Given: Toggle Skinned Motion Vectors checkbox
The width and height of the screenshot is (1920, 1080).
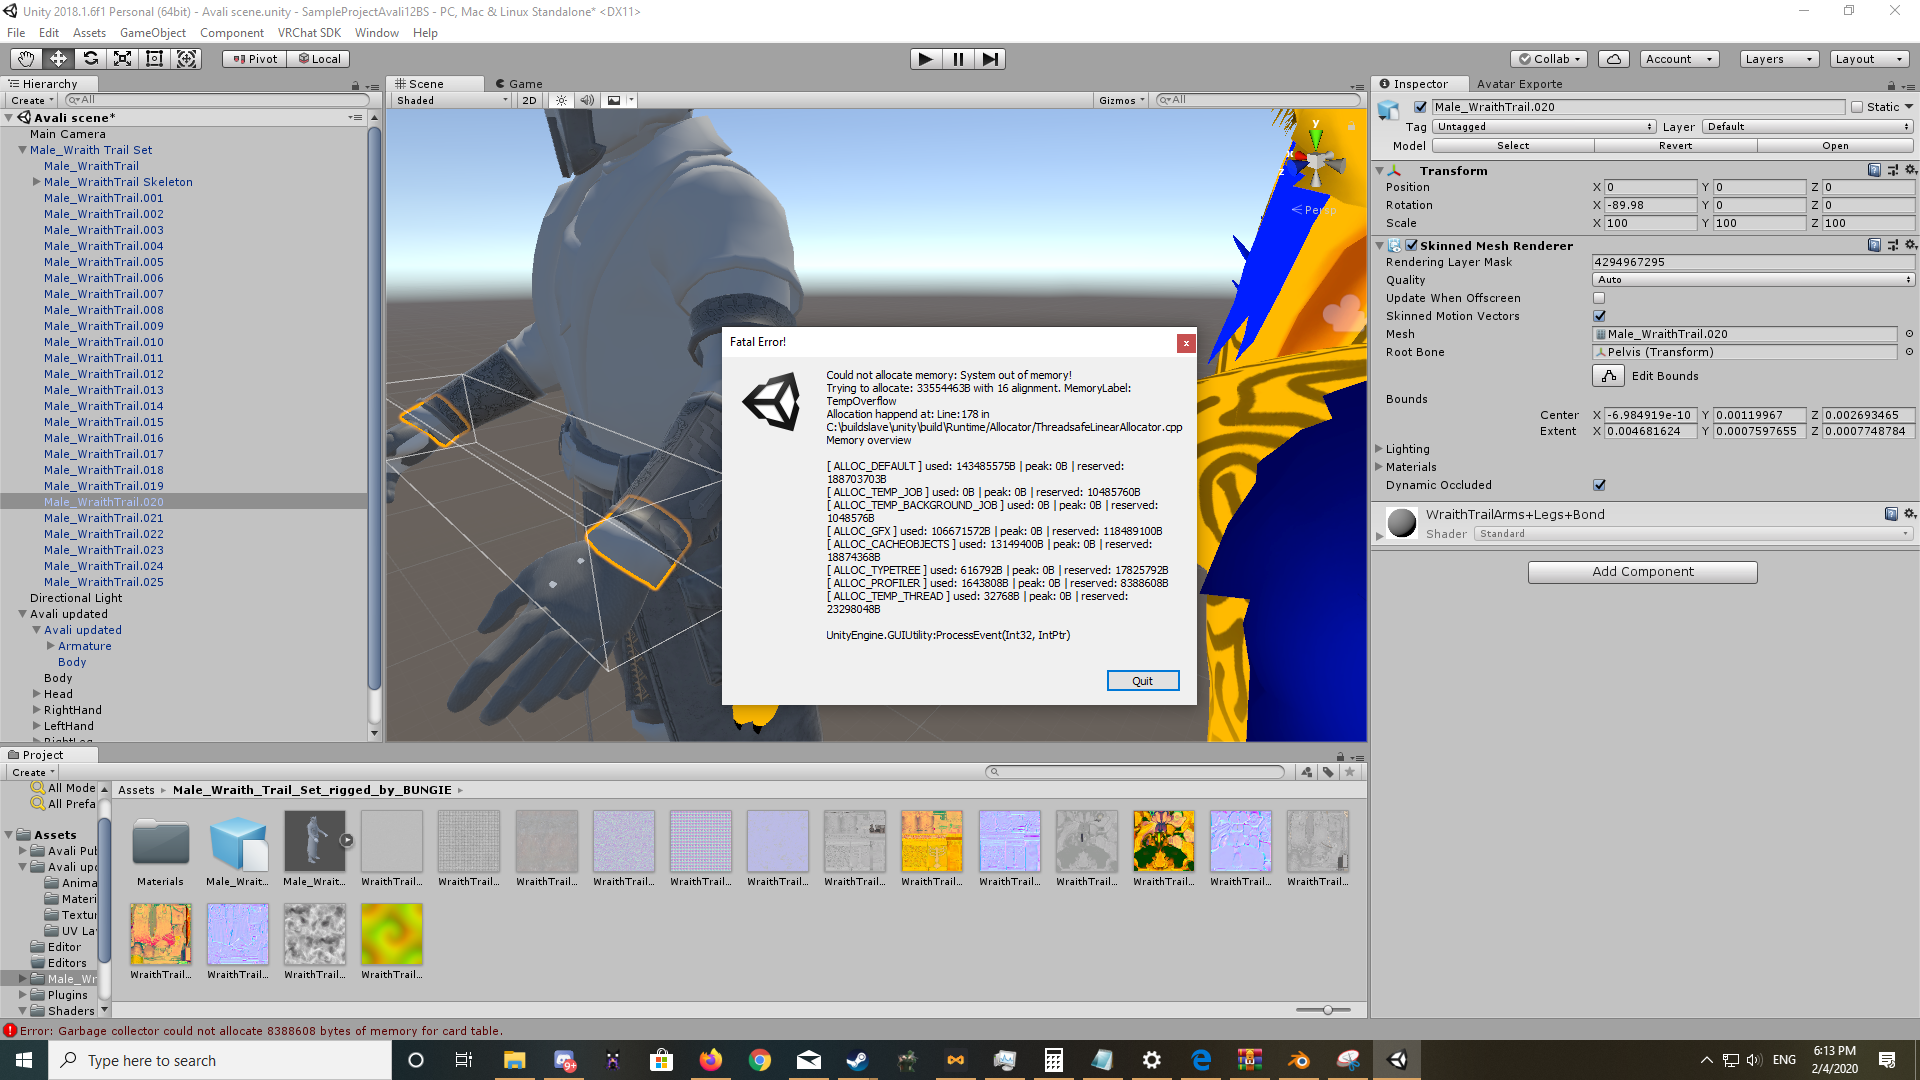Looking at the screenshot, I should click(x=1599, y=316).
